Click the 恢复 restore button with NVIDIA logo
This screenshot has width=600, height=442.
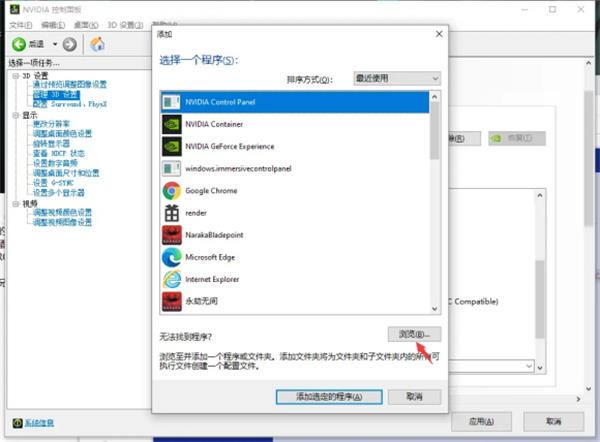tap(517, 138)
